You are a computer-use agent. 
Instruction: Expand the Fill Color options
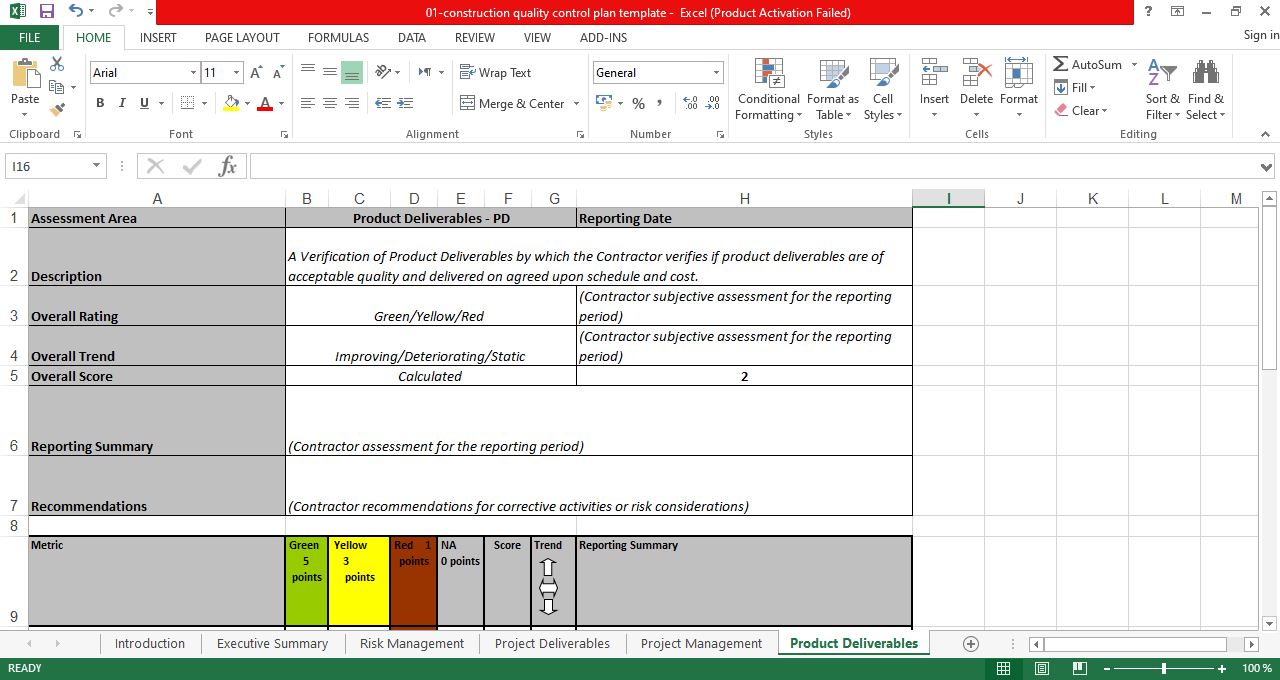pyautogui.click(x=247, y=103)
